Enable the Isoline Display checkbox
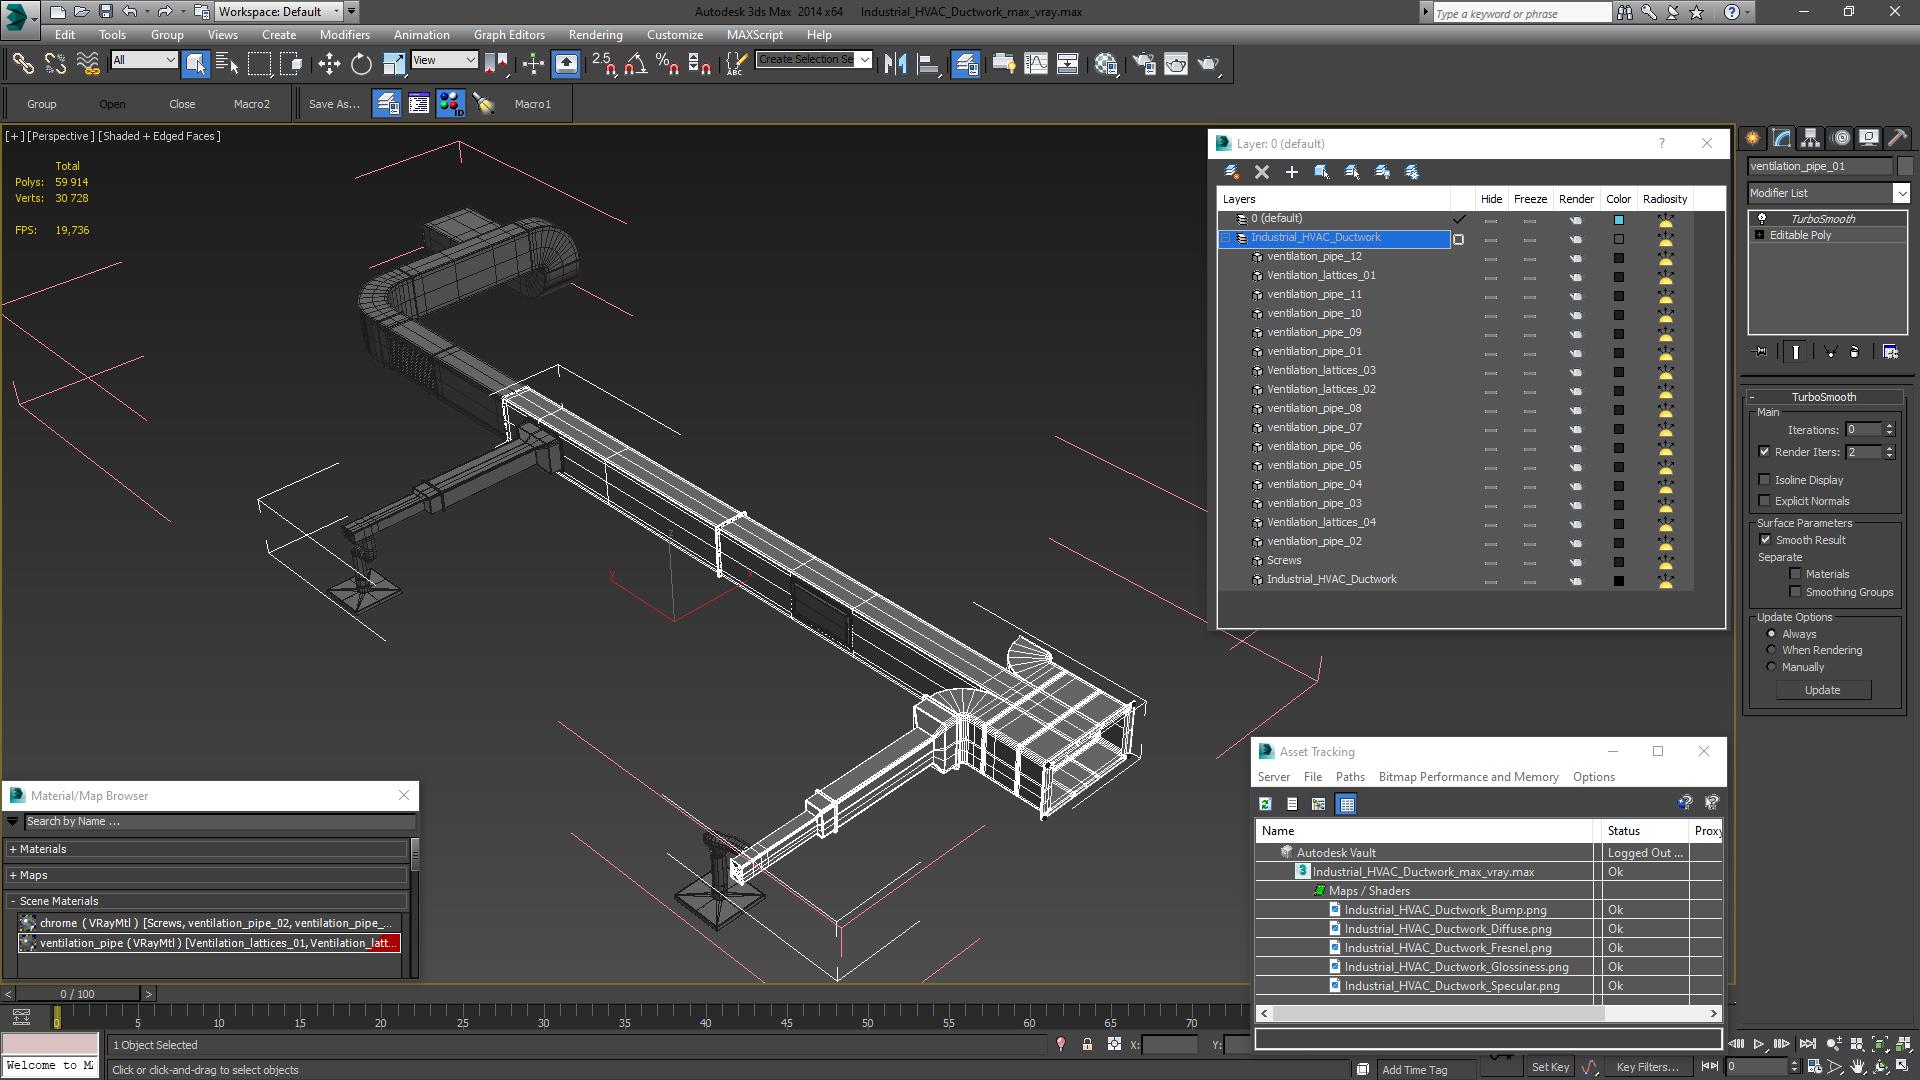 pyautogui.click(x=1765, y=480)
